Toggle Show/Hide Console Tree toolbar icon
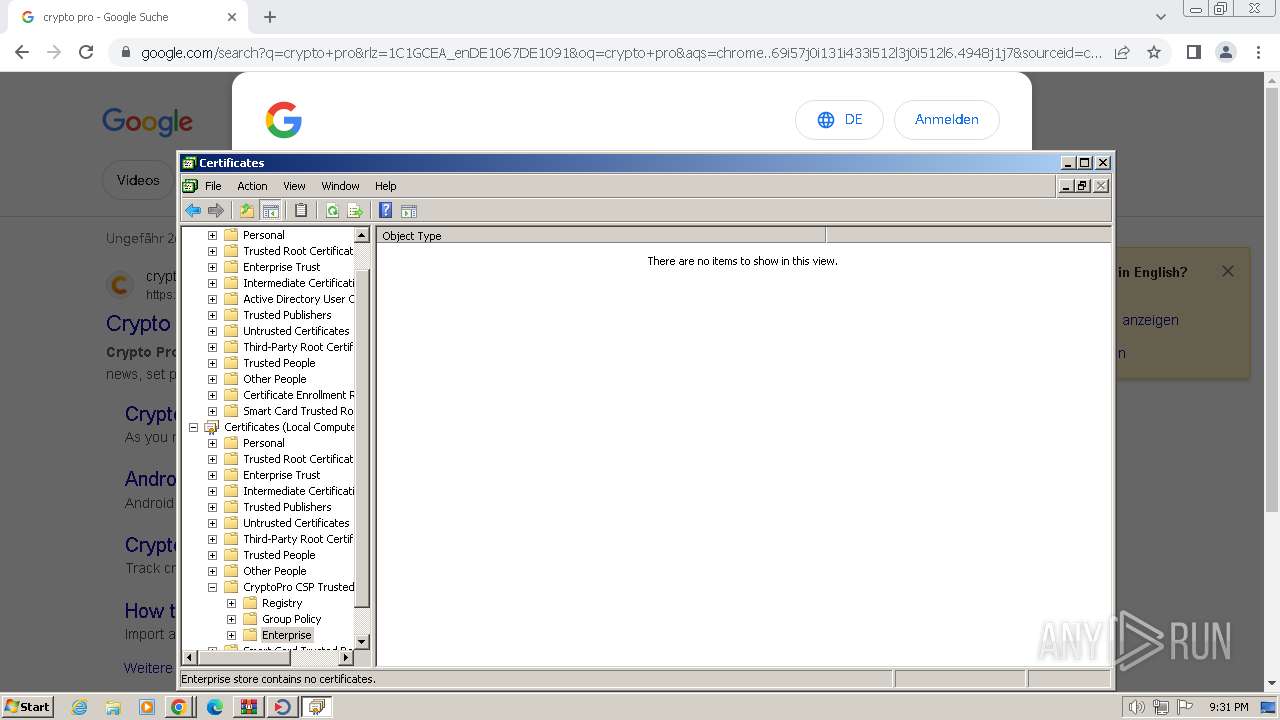This screenshot has height=720, width=1280. 270,210
